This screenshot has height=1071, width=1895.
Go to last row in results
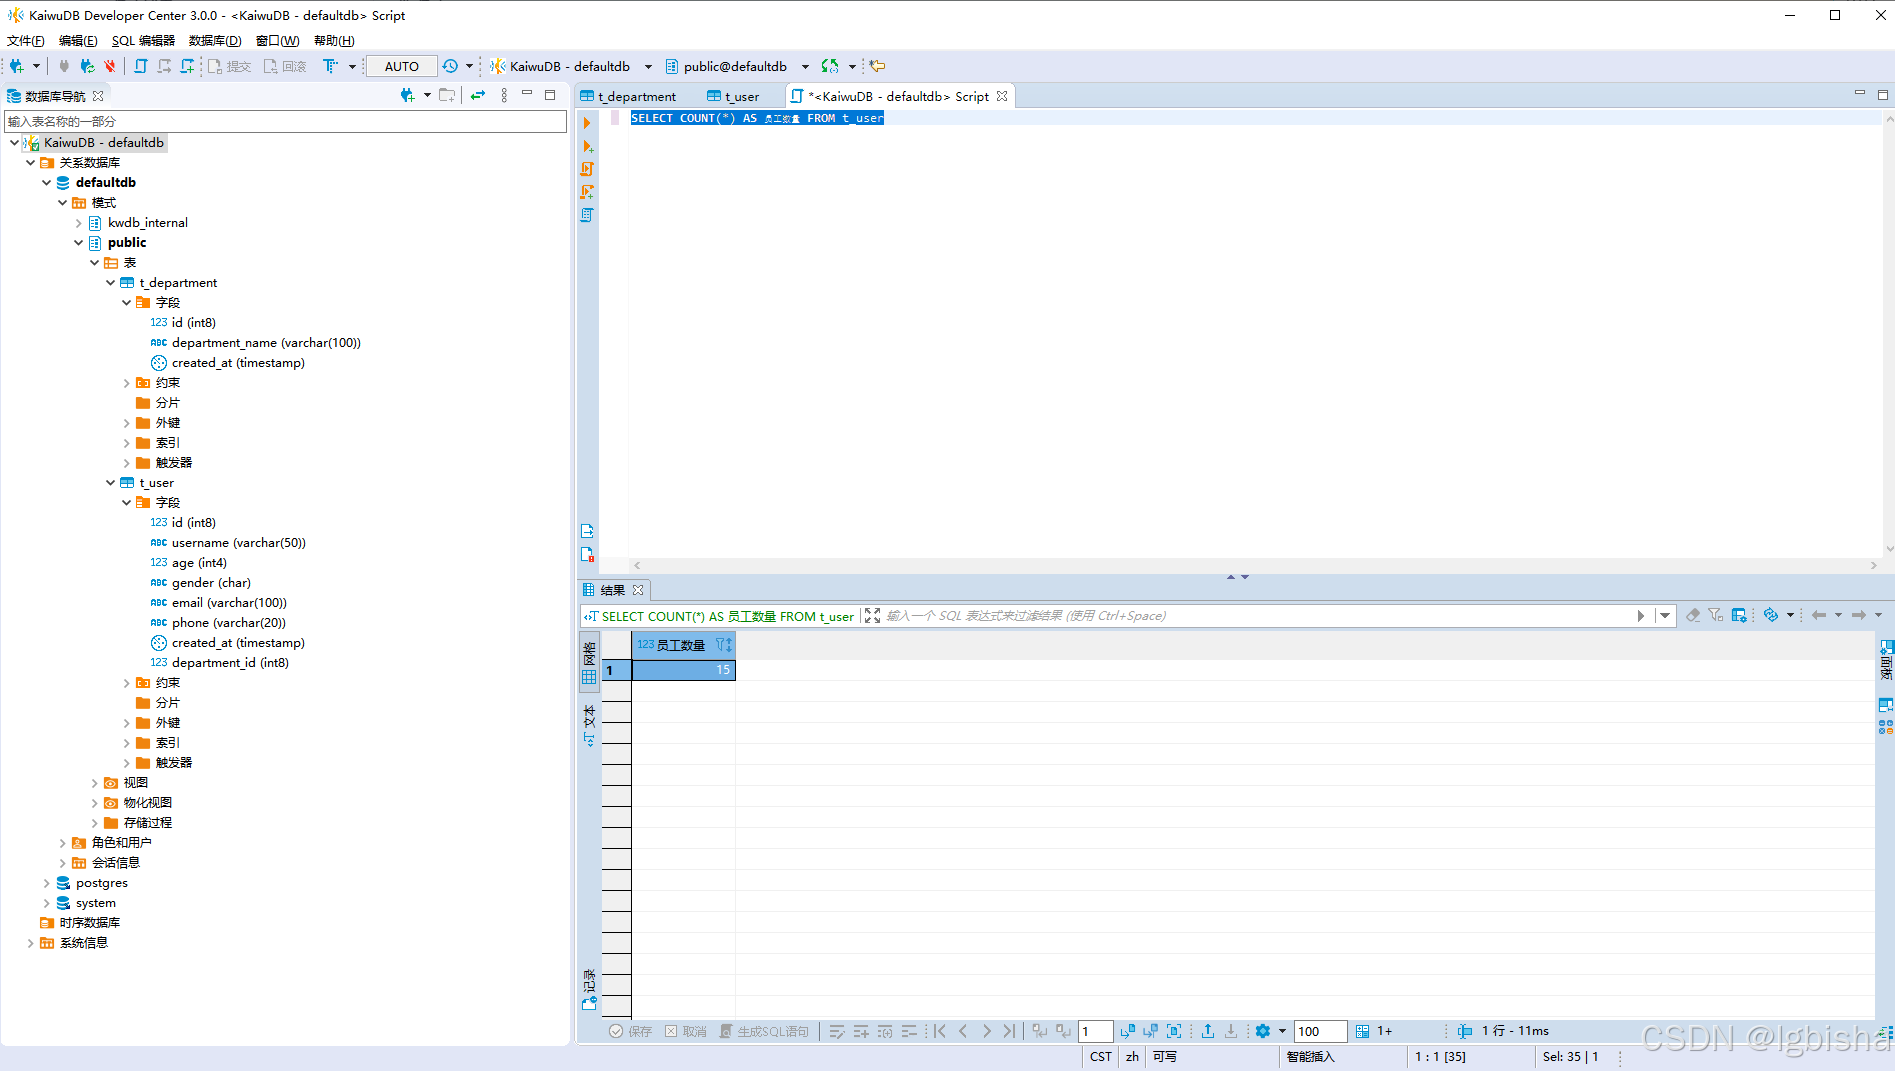tap(1009, 1031)
